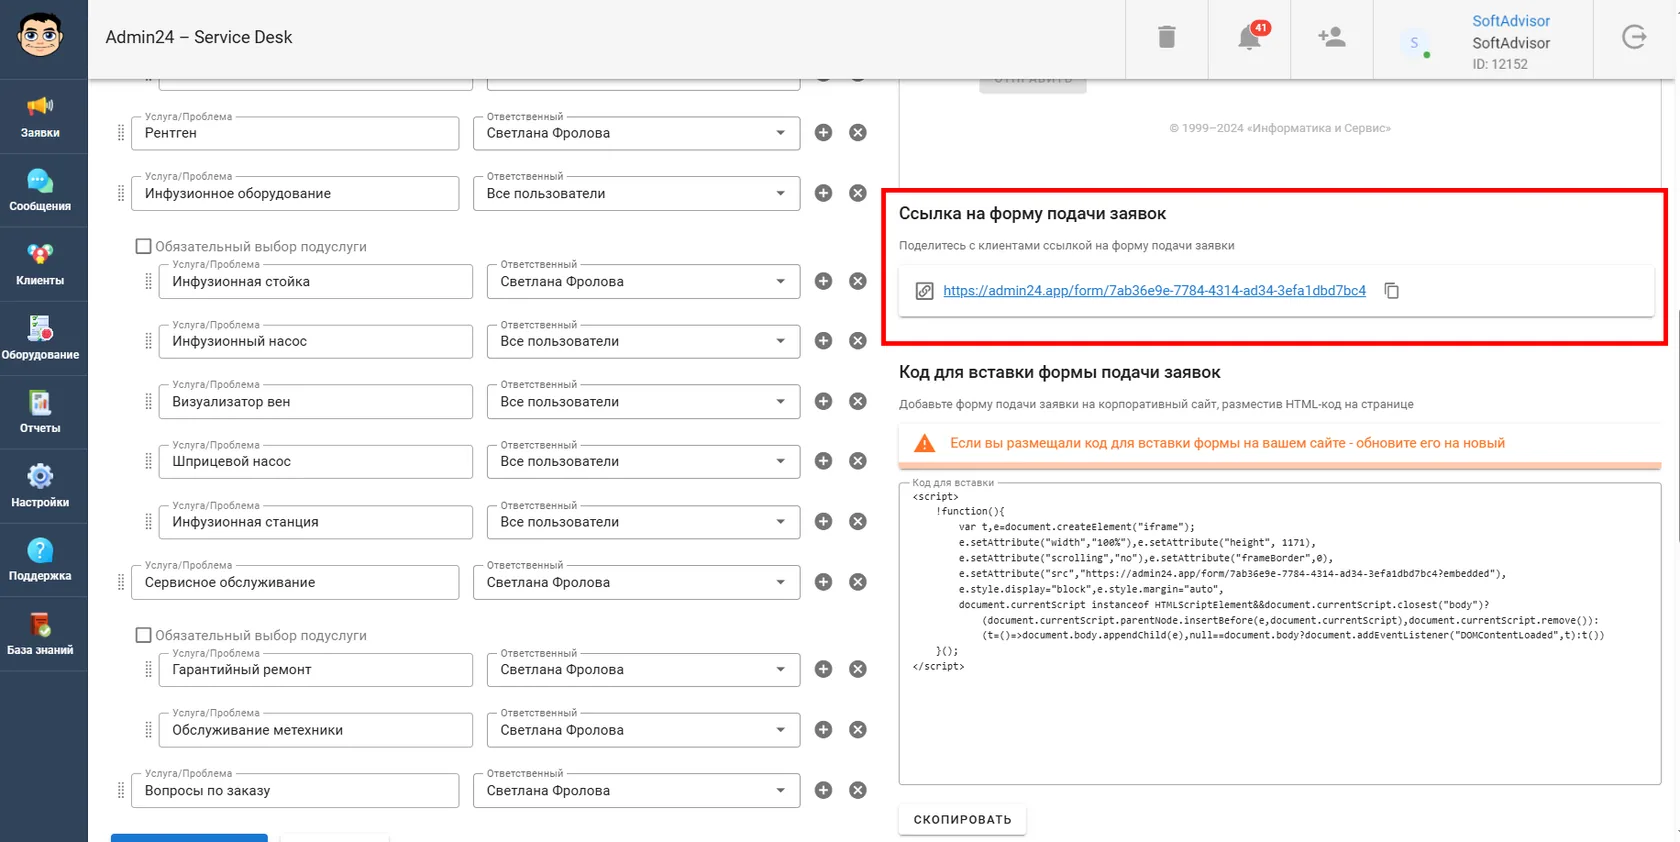1680x842 pixels.
Task: Grab the drag handle beside Сервисное обслуживание
Action: pyautogui.click(x=121, y=582)
